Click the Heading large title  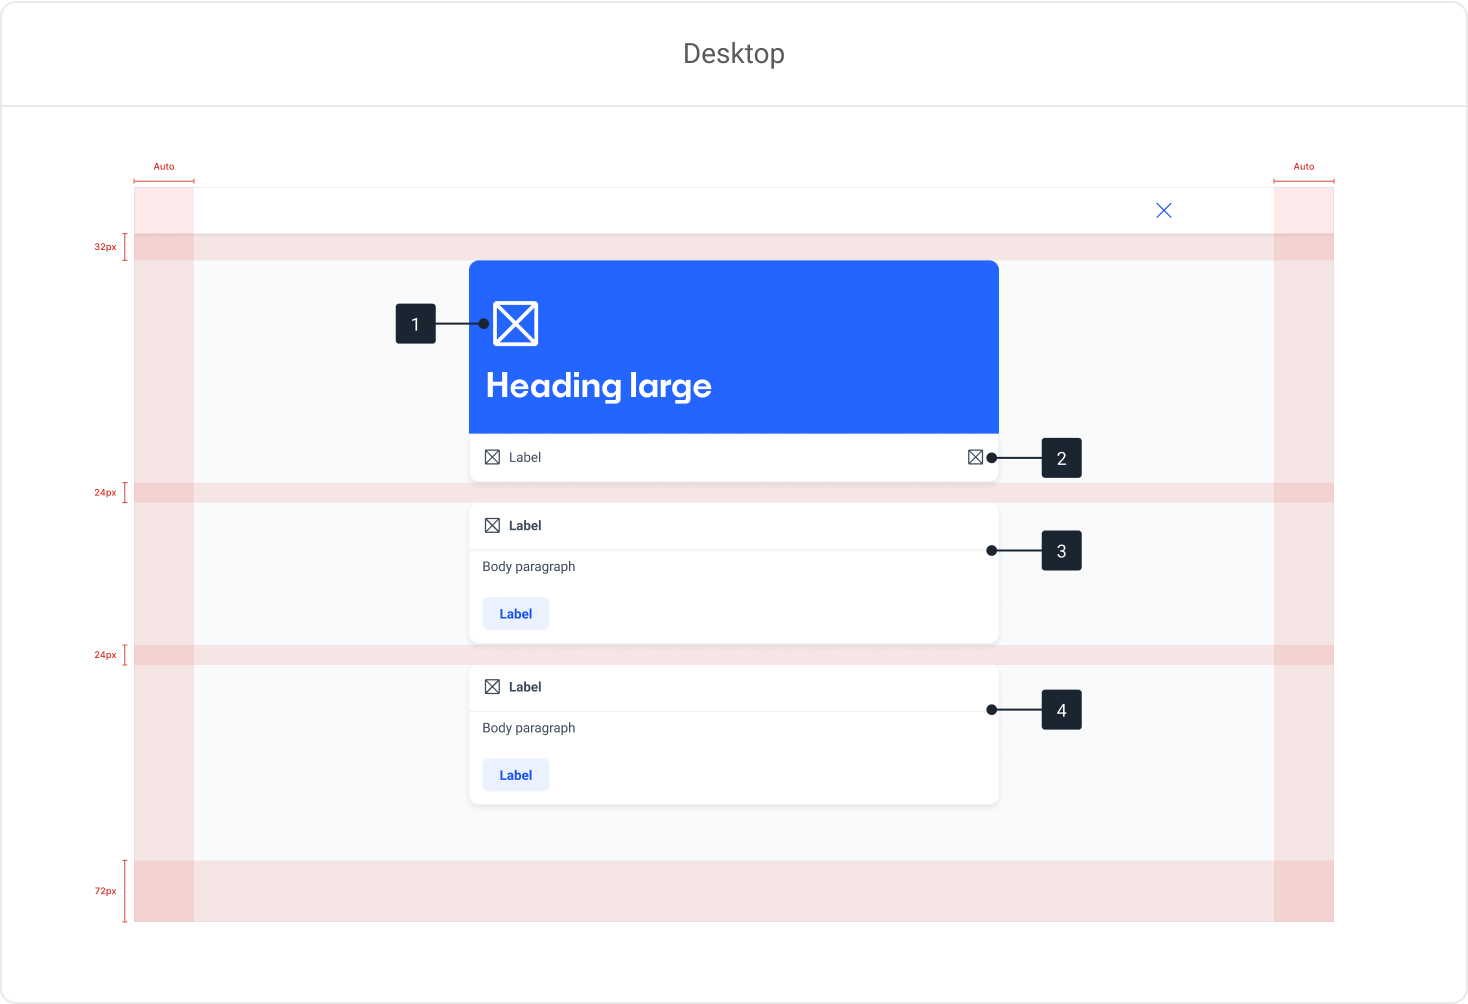599,386
